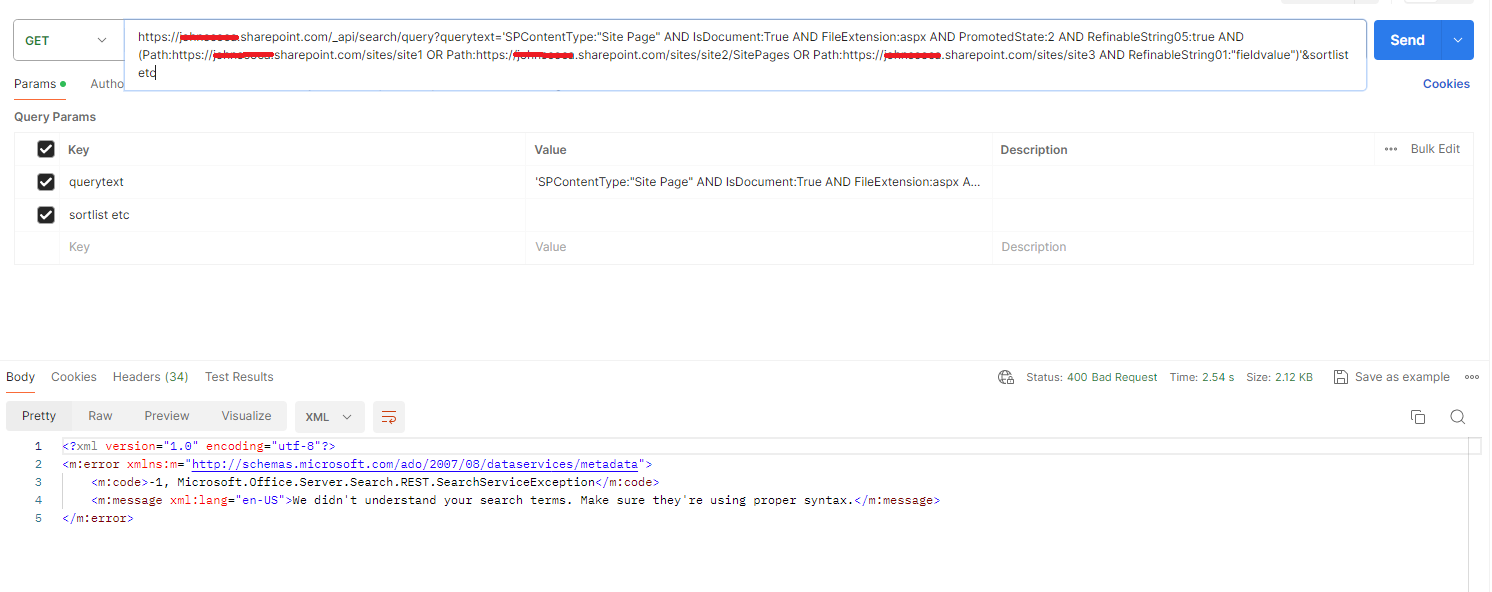Search within the response body
The image size is (1492, 592).
coord(1457,416)
